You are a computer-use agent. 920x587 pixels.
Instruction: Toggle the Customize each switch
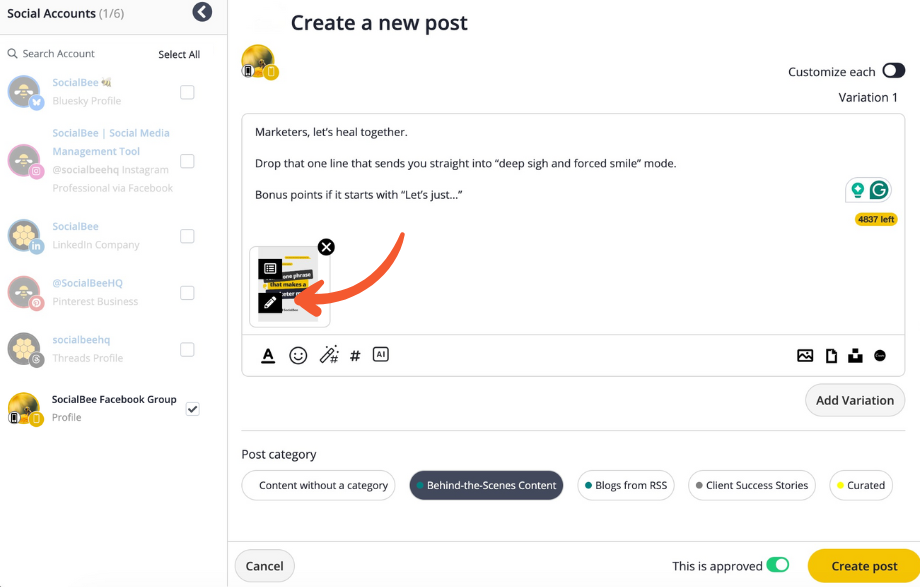893,71
